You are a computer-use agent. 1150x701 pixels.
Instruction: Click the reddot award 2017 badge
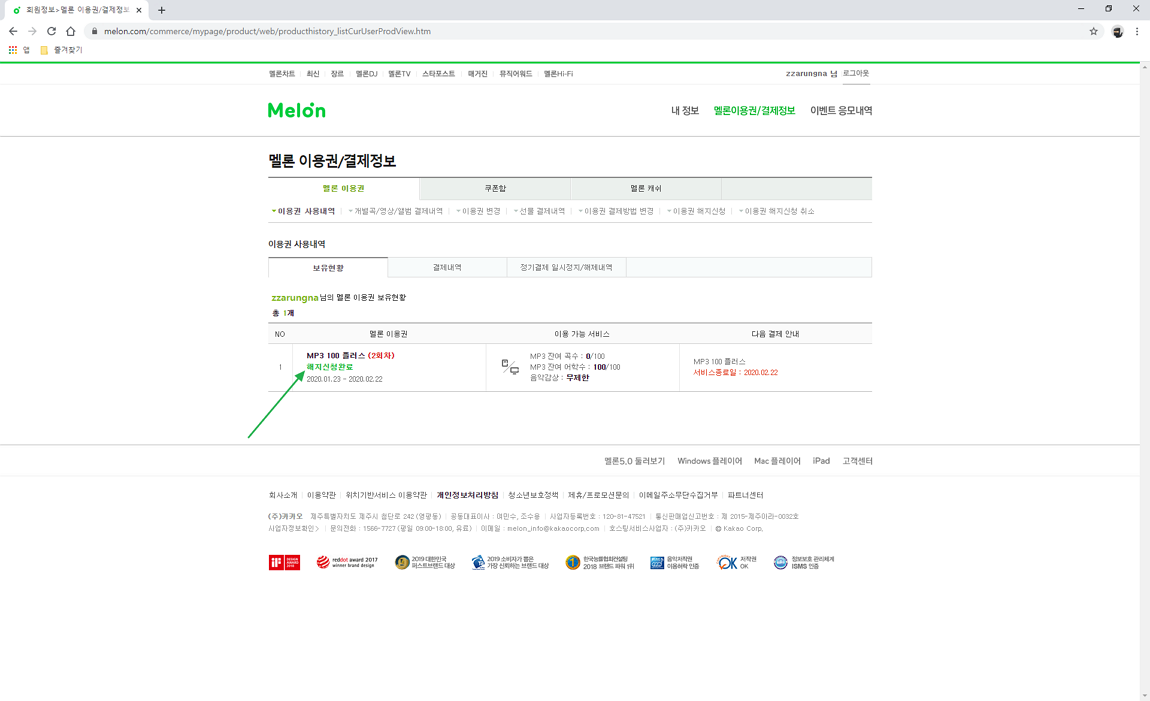347,562
